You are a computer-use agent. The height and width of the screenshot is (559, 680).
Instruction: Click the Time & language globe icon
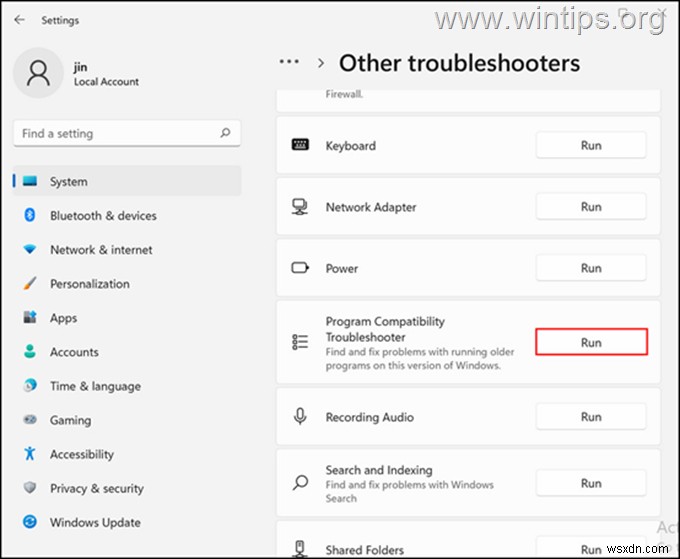tap(29, 385)
